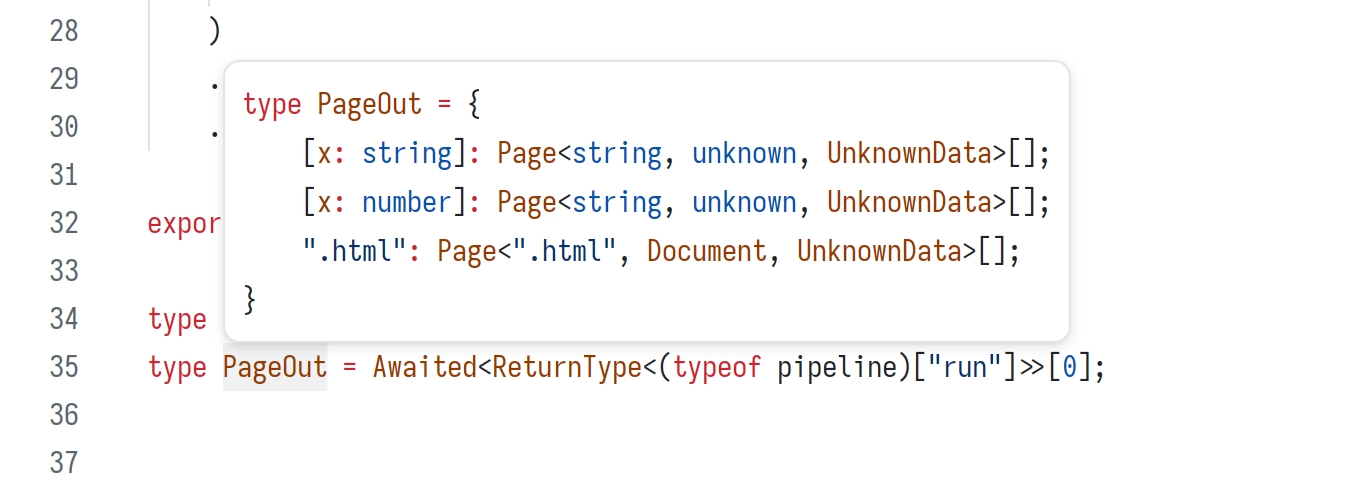Click the highlighted PageOut identifier on line 35
This screenshot has width=1358, height=488.
tap(275, 367)
